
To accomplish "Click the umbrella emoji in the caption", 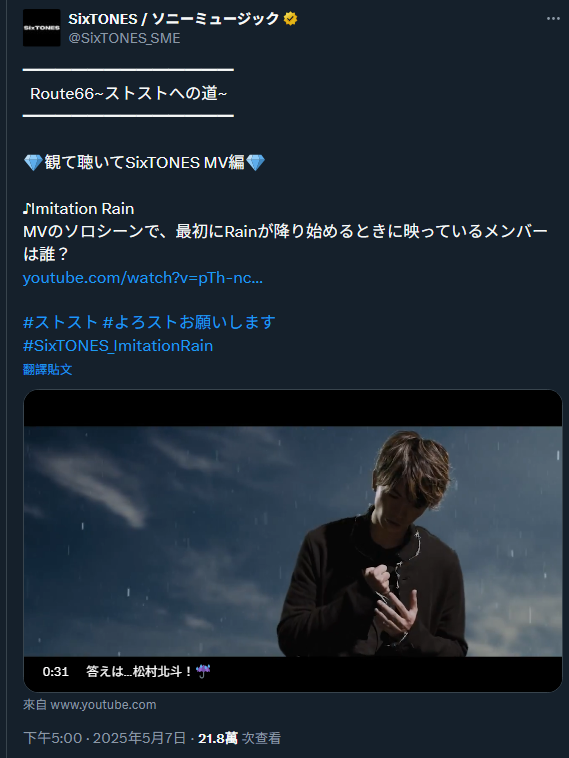I will click(204, 671).
